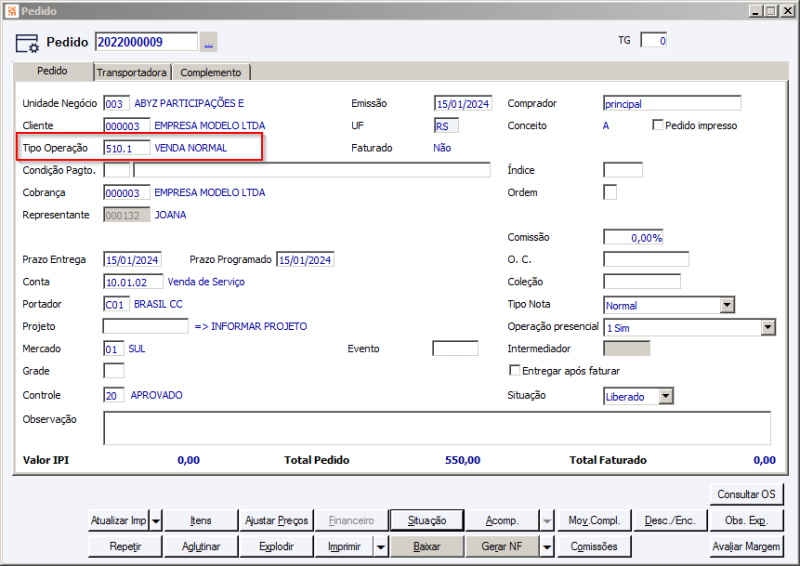Click the Baixar button

[427, 547]
